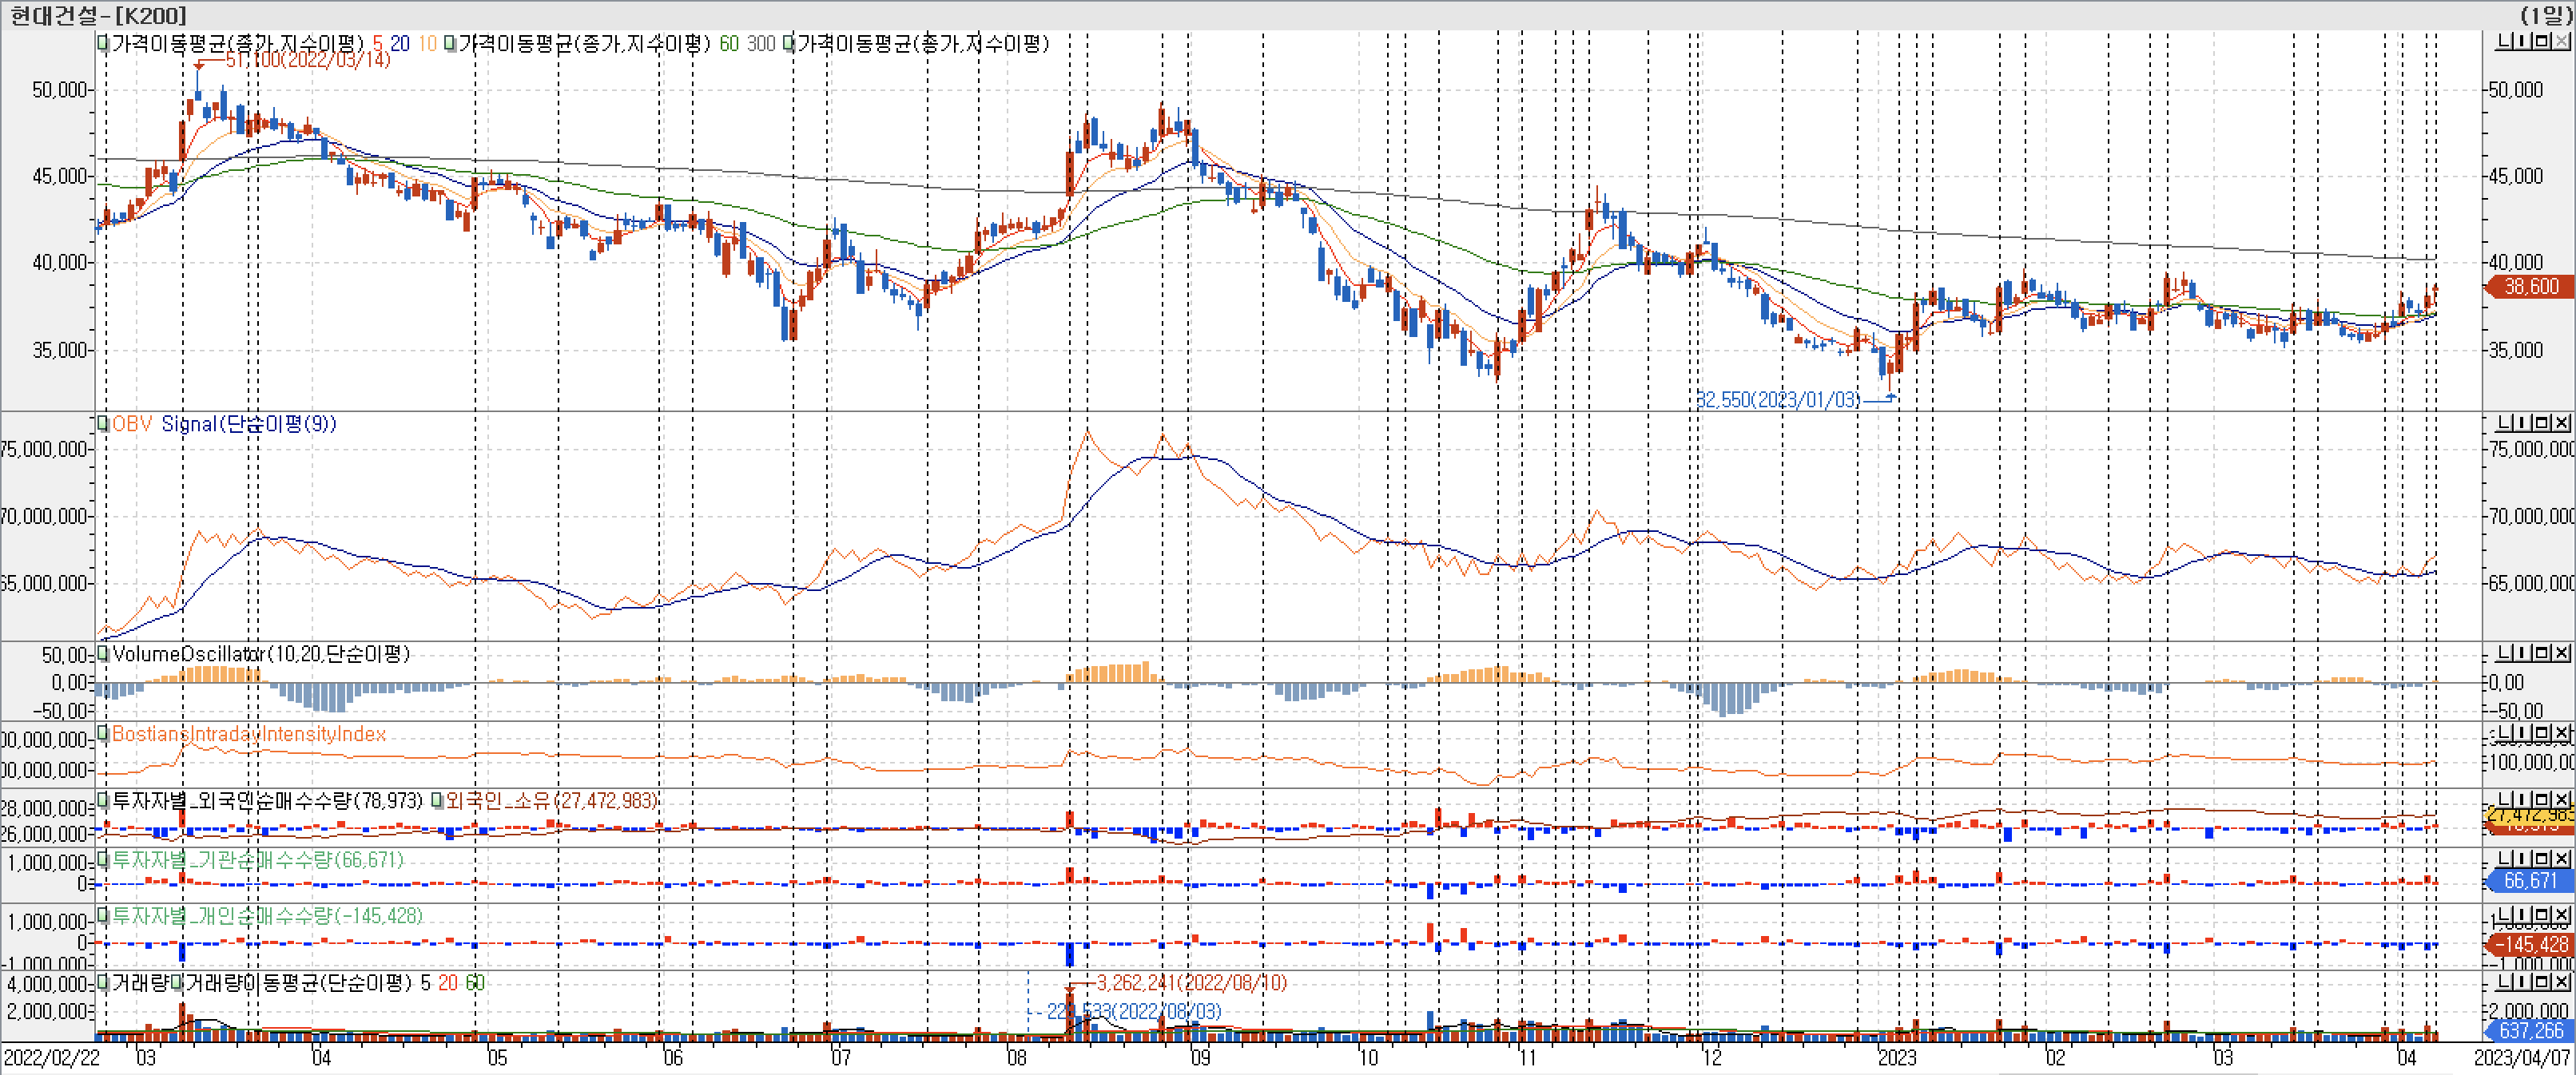Toggle checkbox beside VolumeOscillator label
Image resolution: width=2576 pixels, height=1075 pixels.
(103, 654)
